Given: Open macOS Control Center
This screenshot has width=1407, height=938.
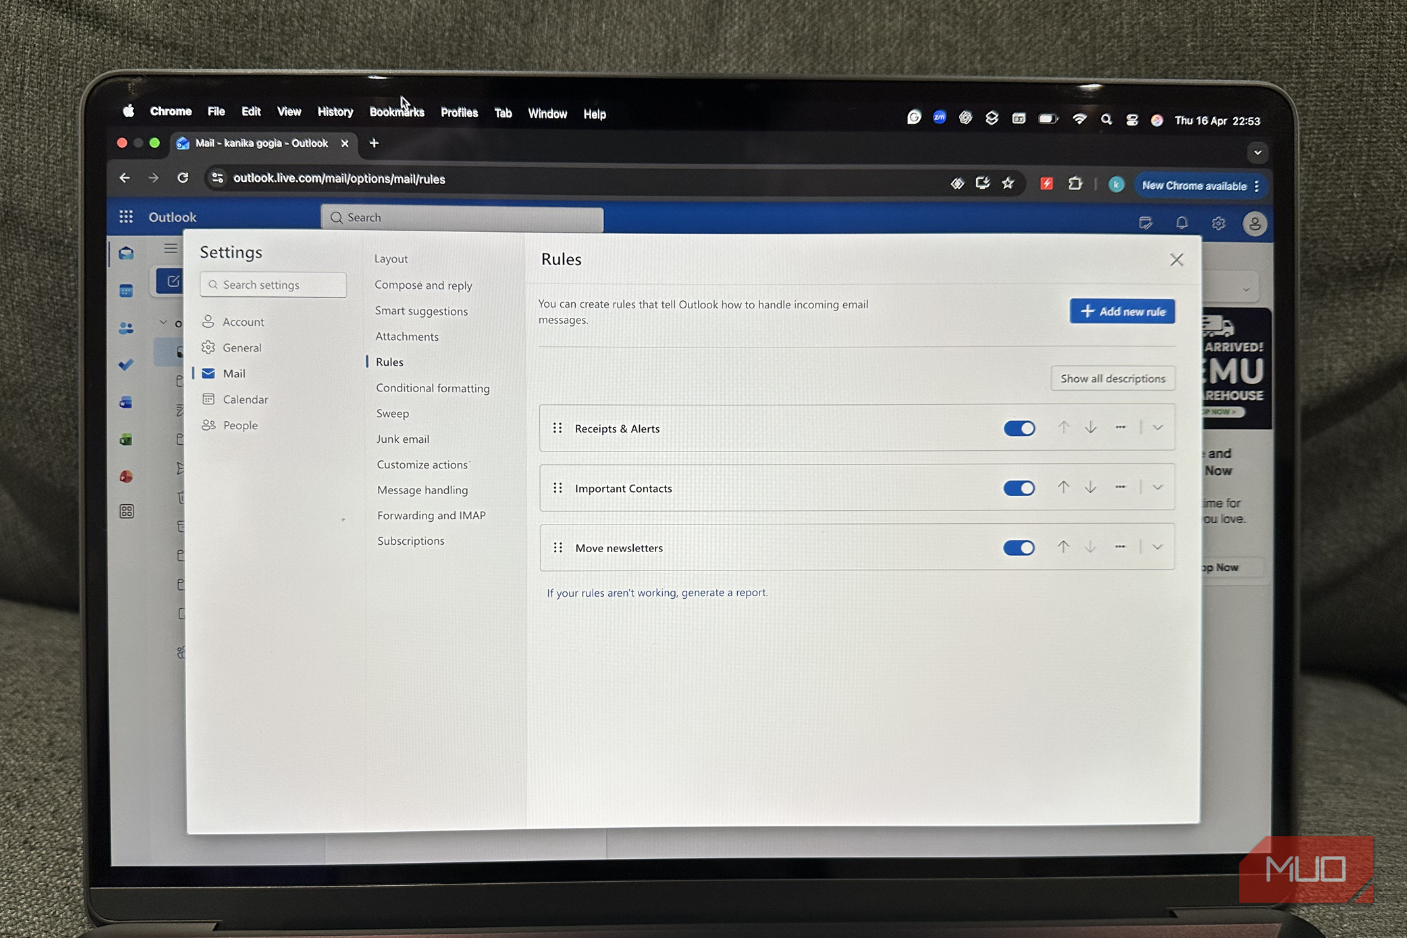Looking at the screenshot, I should pyautogui.click(x=1132, y=120).
